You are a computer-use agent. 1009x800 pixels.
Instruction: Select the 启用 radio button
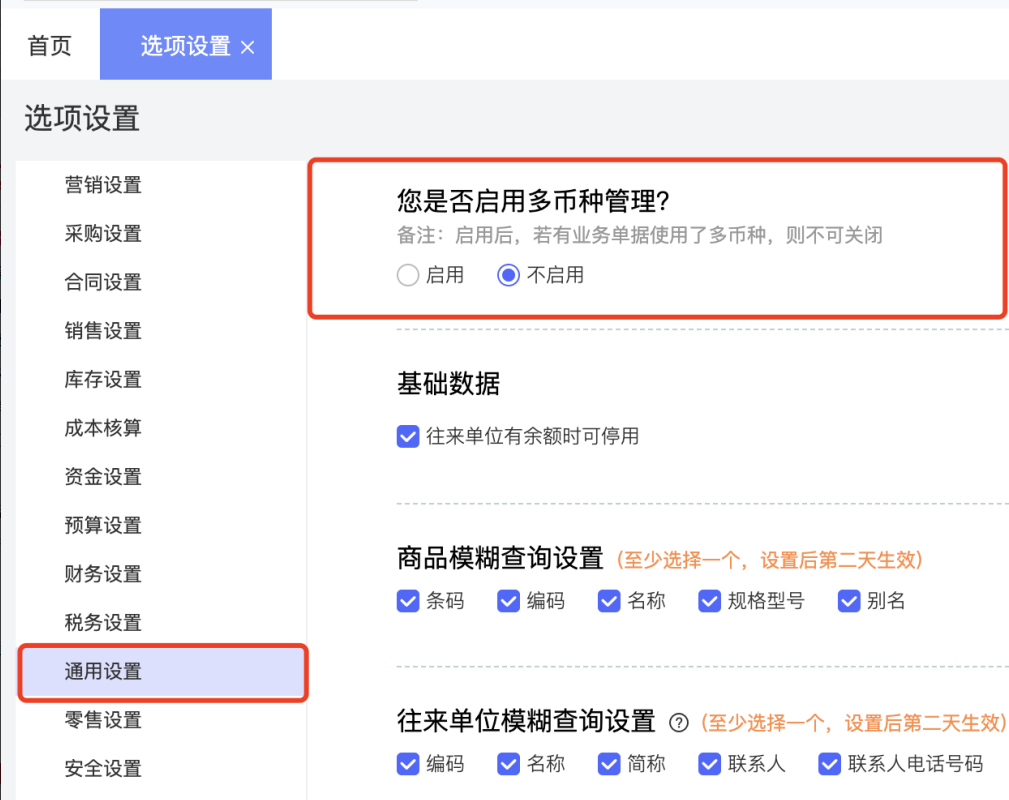408,275
